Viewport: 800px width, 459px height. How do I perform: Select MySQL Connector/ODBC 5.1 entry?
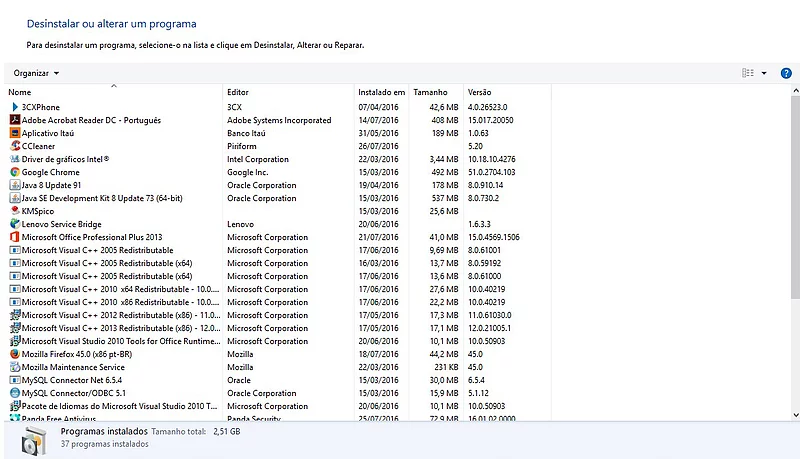(x=73, y=393)
